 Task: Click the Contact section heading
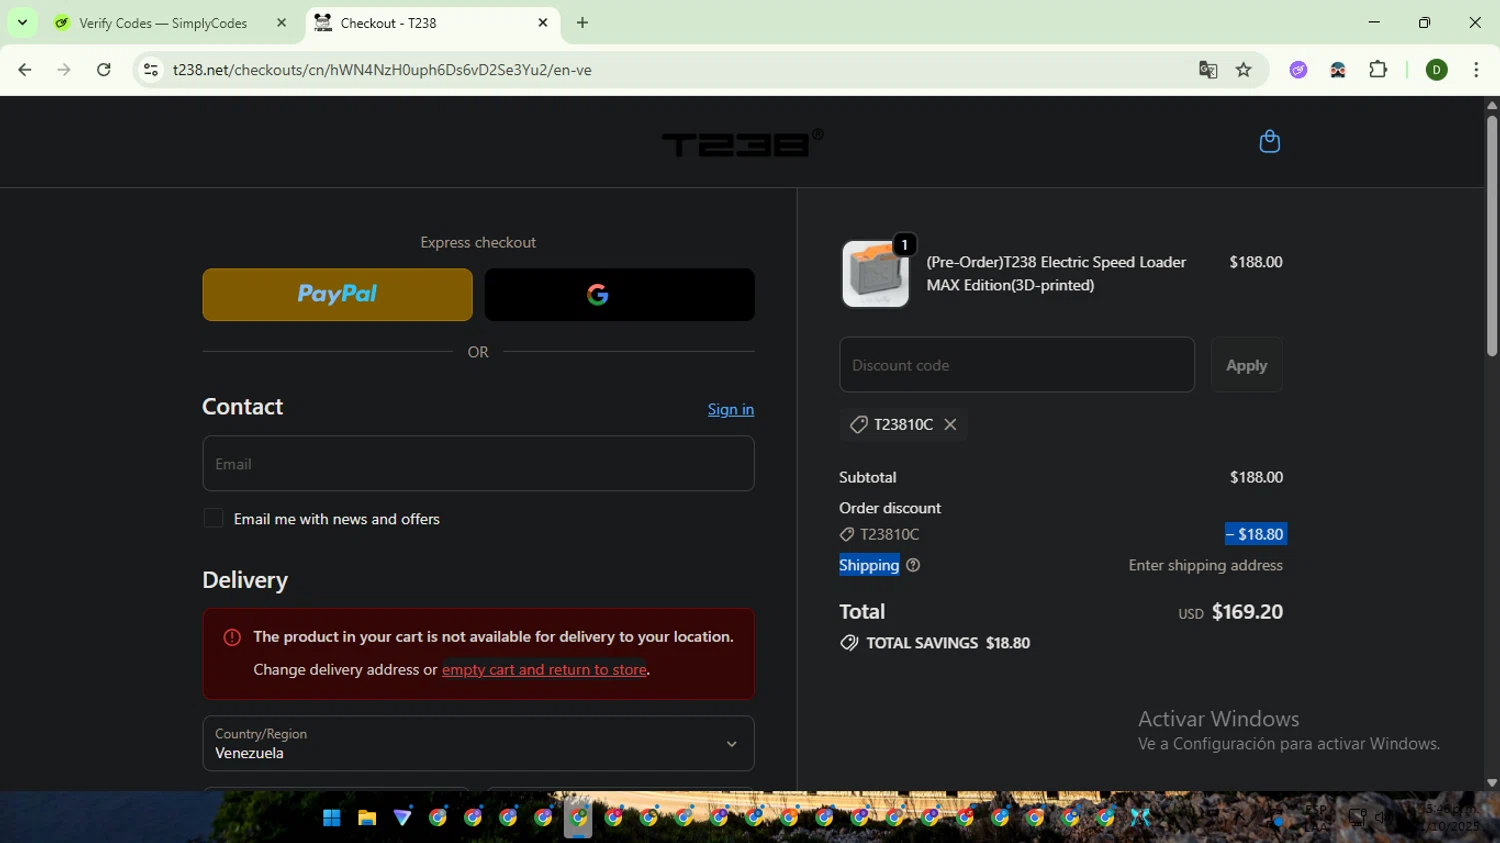click(x=242, y=407)
